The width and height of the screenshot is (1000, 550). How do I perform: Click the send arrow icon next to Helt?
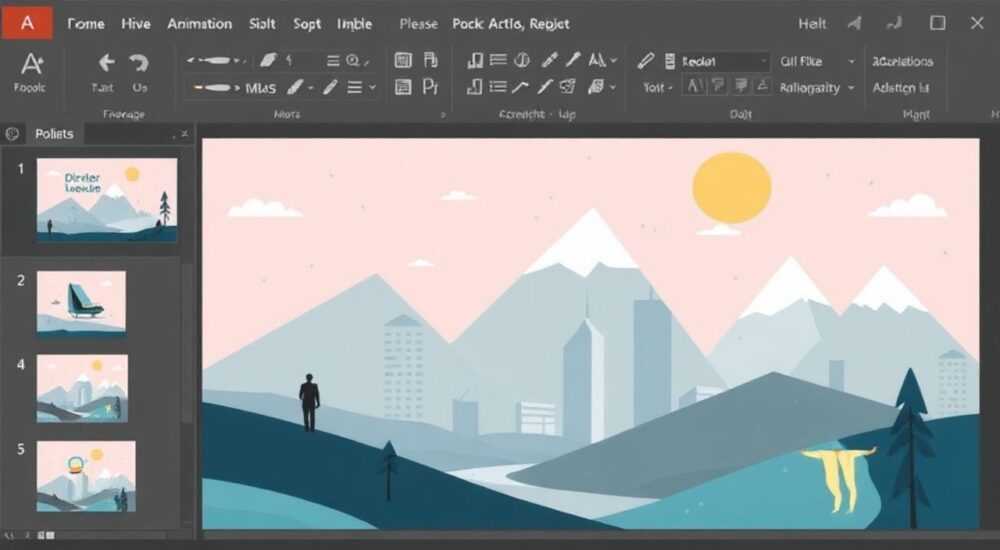pyautogui.click(x=854, y=24)
